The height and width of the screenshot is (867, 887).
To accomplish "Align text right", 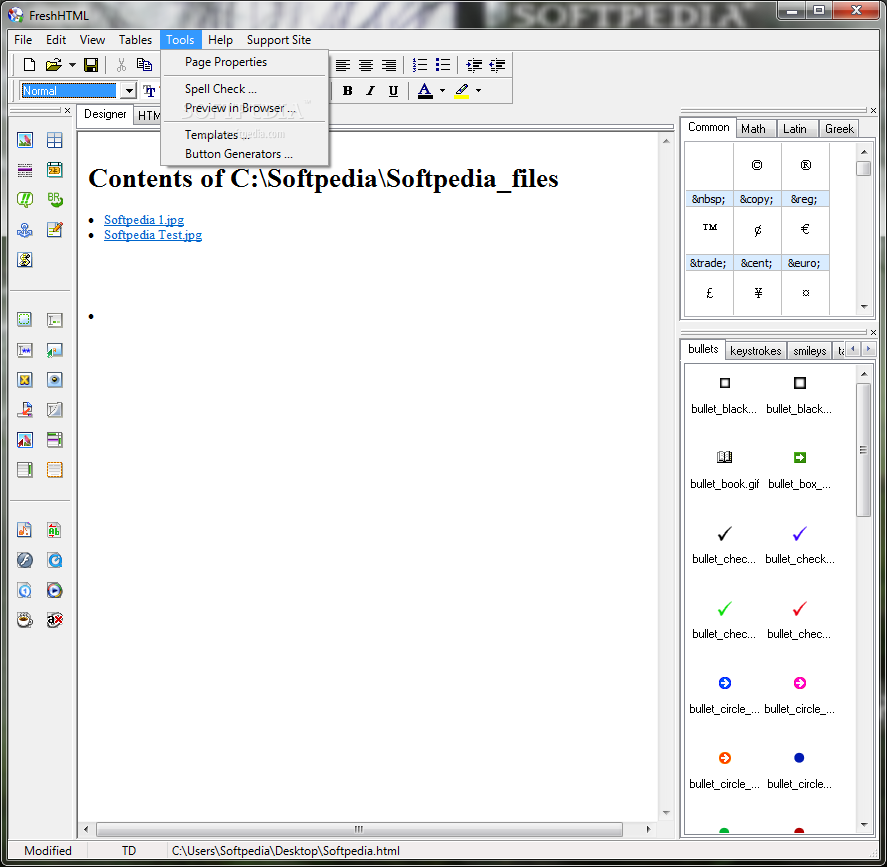I will tap(389, 65).
